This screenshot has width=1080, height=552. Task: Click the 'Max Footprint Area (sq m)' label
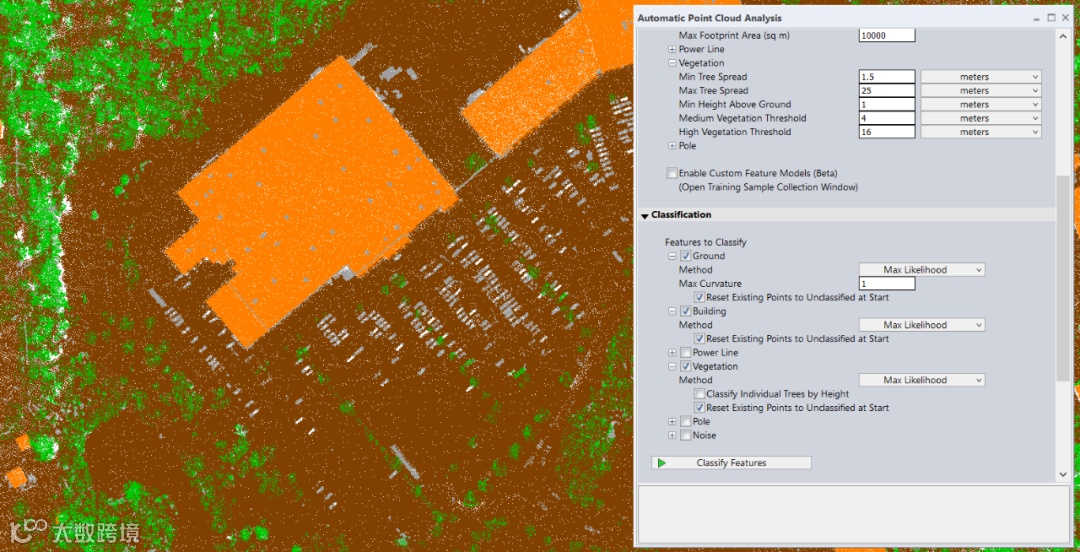point(734,35)
